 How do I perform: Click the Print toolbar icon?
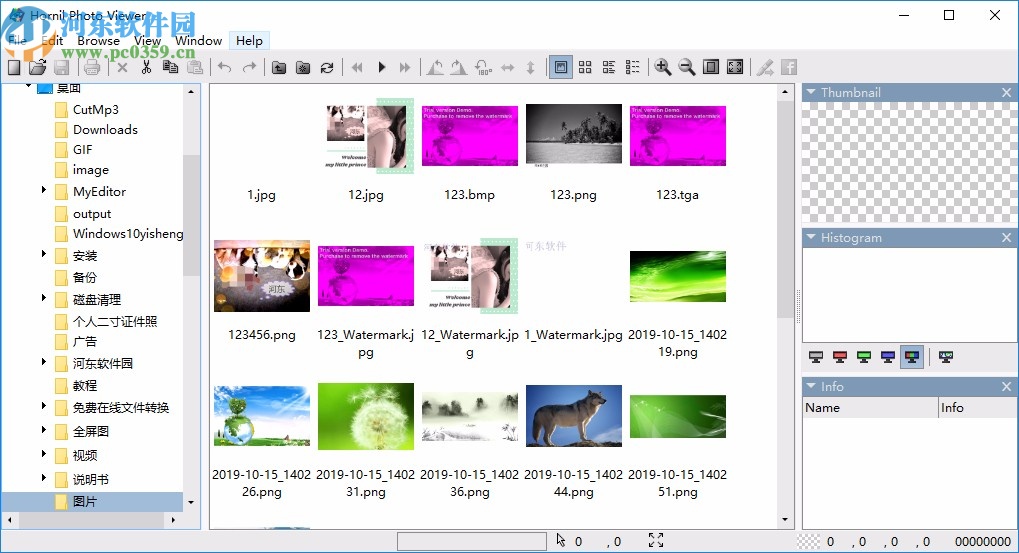pyautogui.click(x=92, y=67)
